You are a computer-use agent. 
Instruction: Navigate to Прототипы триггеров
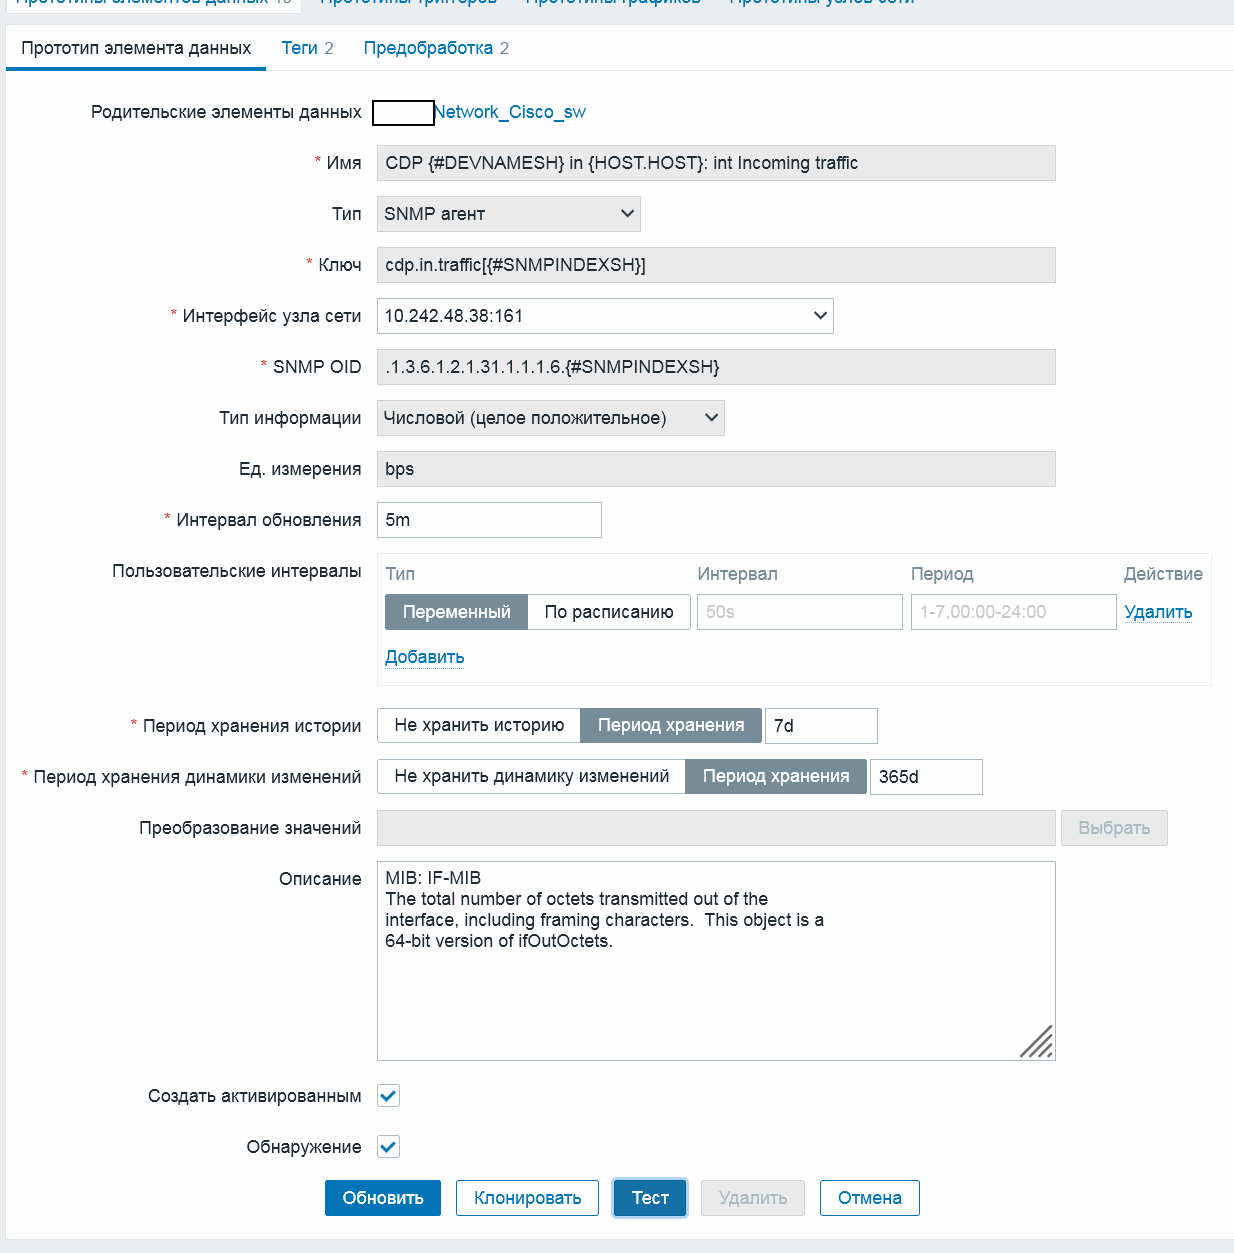tap(401, 3)
